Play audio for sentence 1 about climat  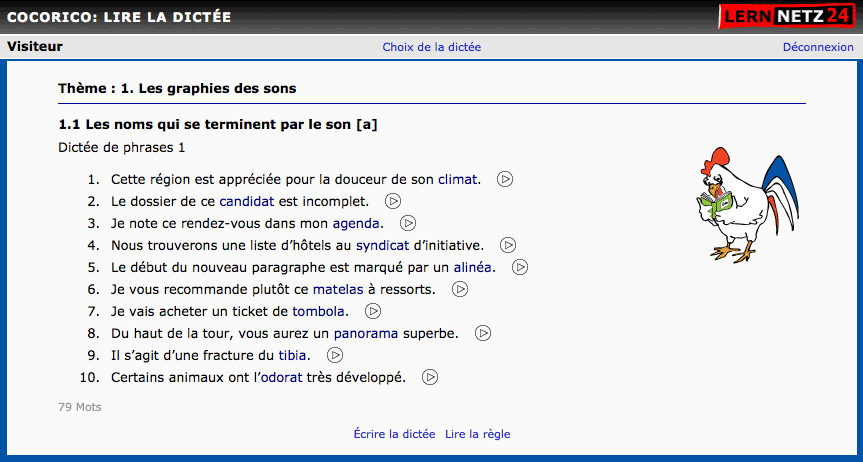[x=505, y=179]
